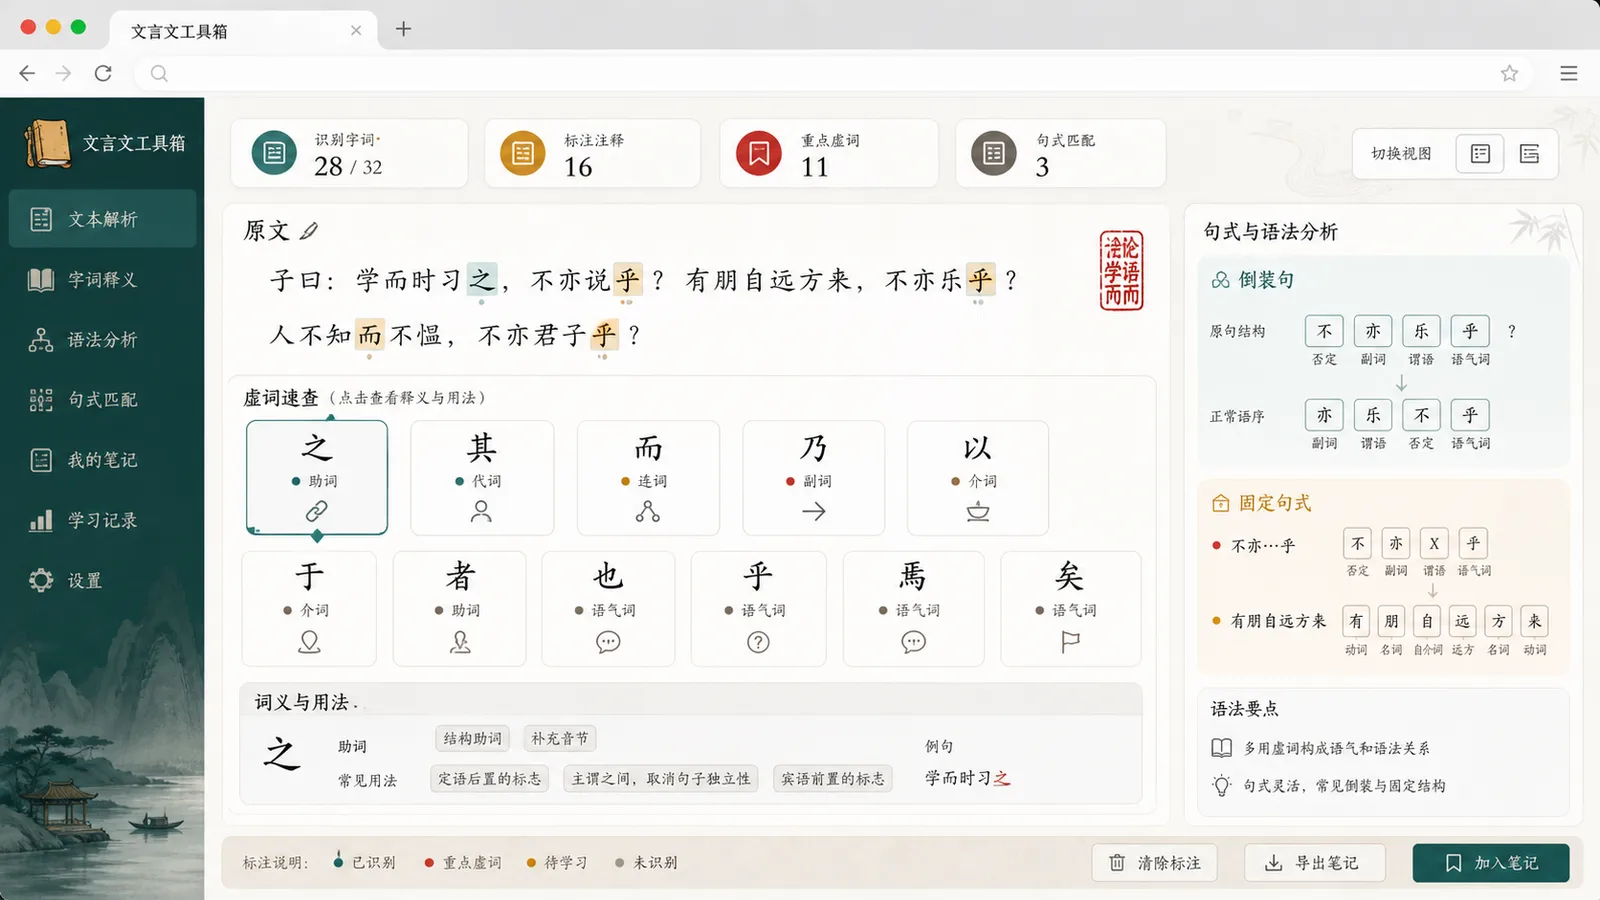The height and width of the screenshot is (900, 1600).
Task: Click the 导出笔记 button
Action: [x=1314, y=862]
